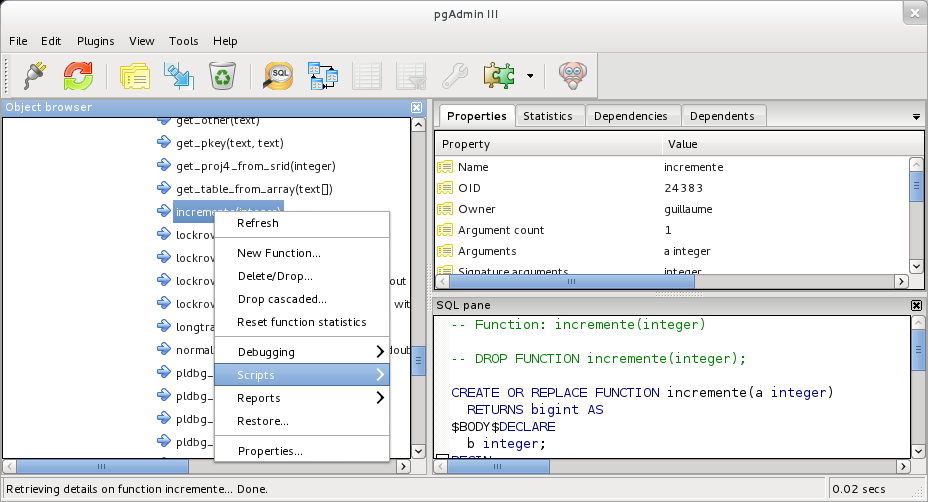
Task: Click the connection plug toolbar icon
Action: click(36, 76)
